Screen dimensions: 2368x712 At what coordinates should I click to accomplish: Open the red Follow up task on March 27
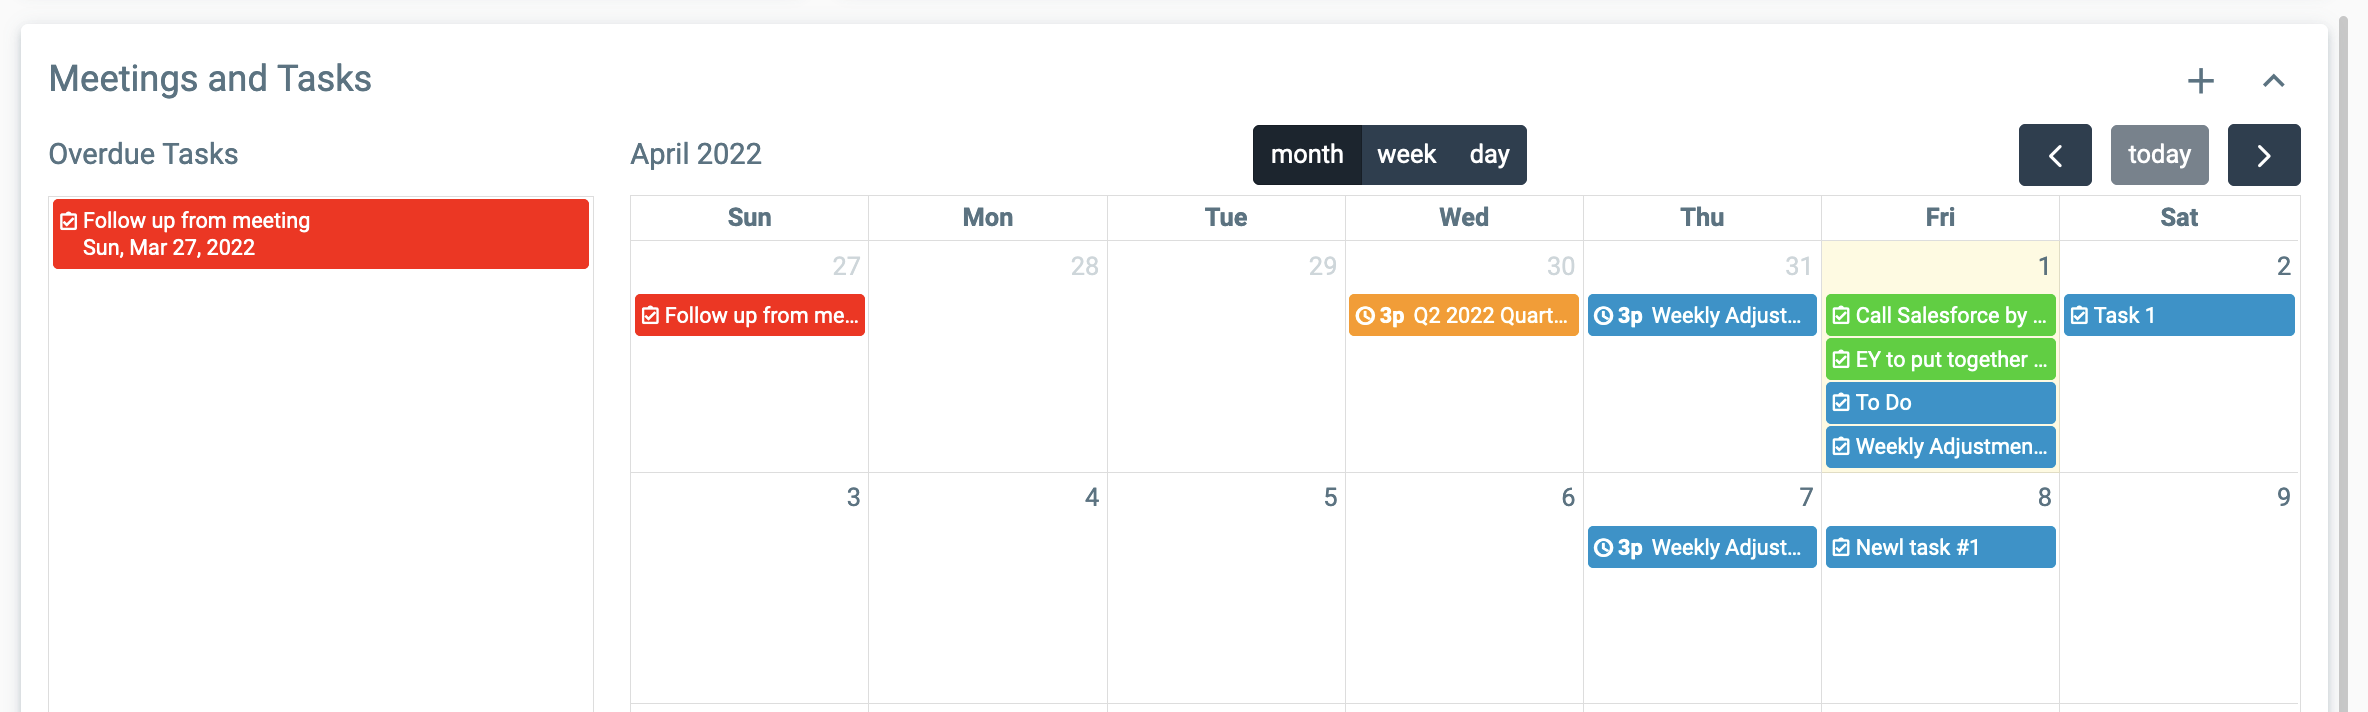point(750,315)
